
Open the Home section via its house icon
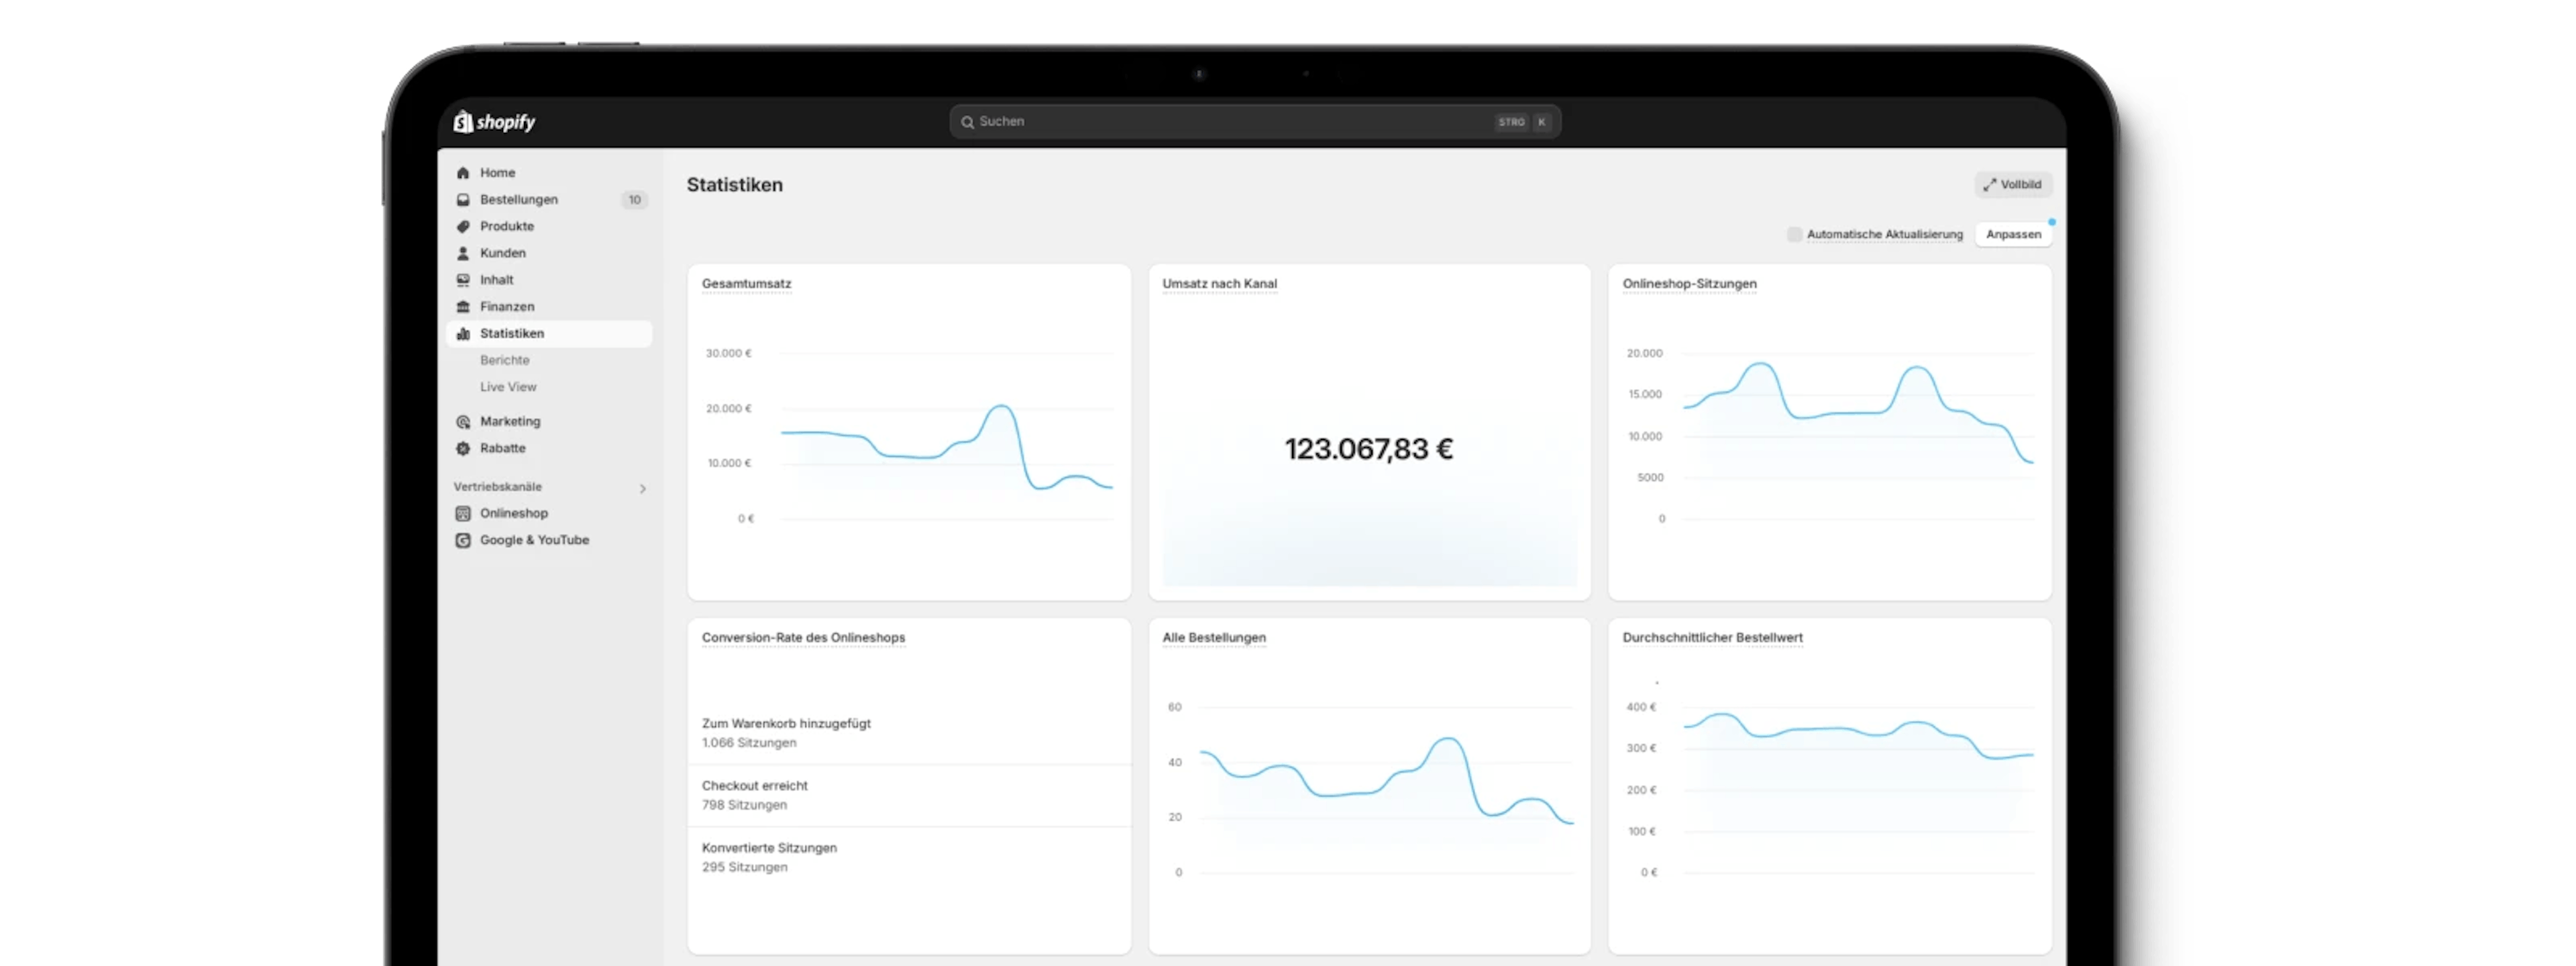coord(463,172)
